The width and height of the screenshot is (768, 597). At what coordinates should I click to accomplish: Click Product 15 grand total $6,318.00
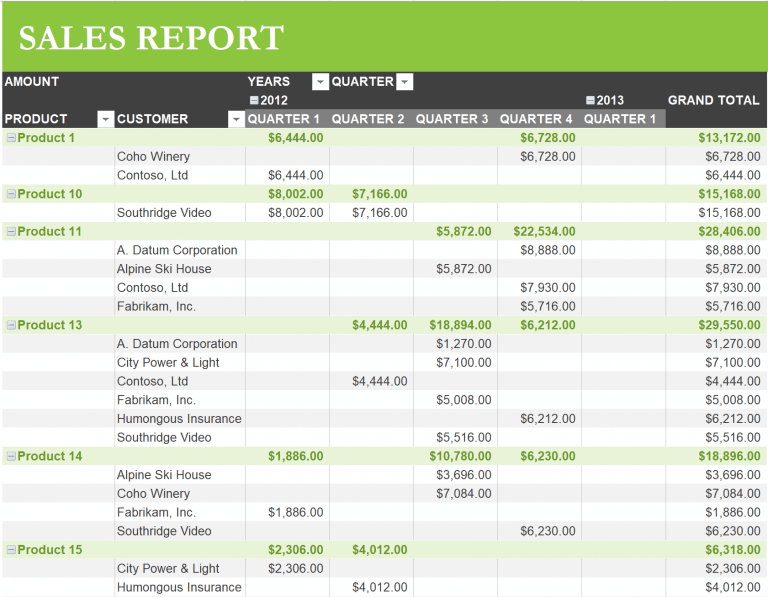click(x=733, y=550)
